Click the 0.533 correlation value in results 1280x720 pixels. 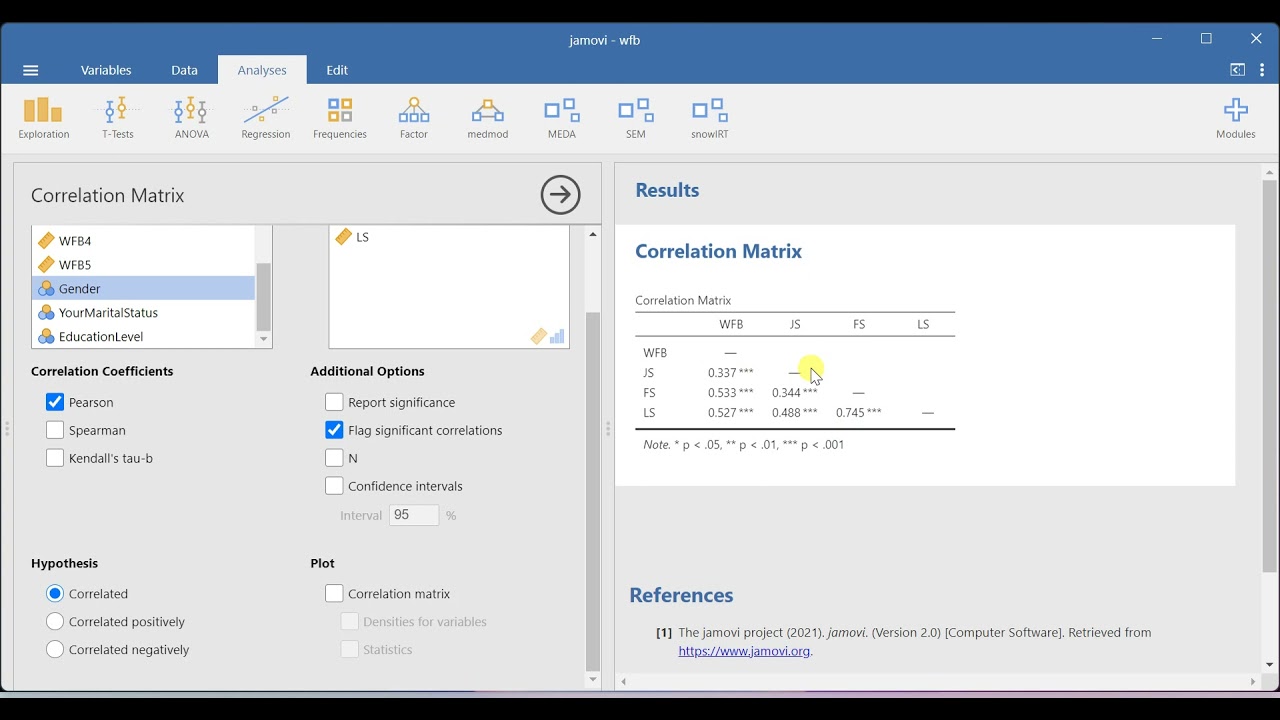(725, 393)
